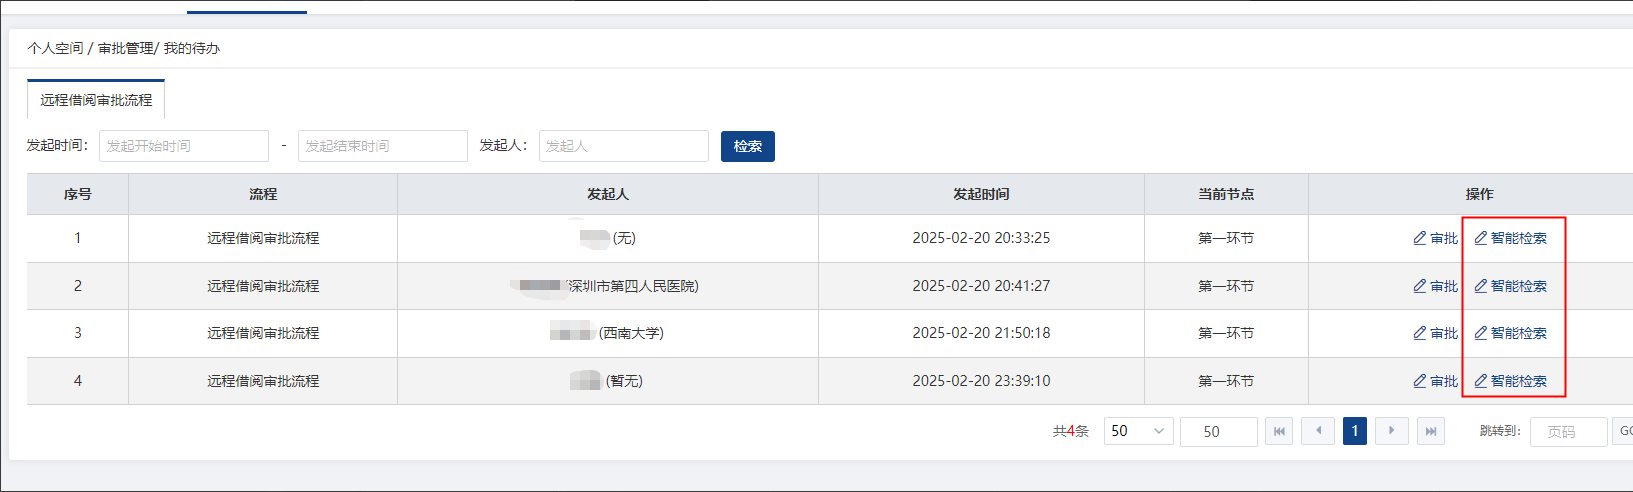Jump to the last page icon

pos(1431,431)
